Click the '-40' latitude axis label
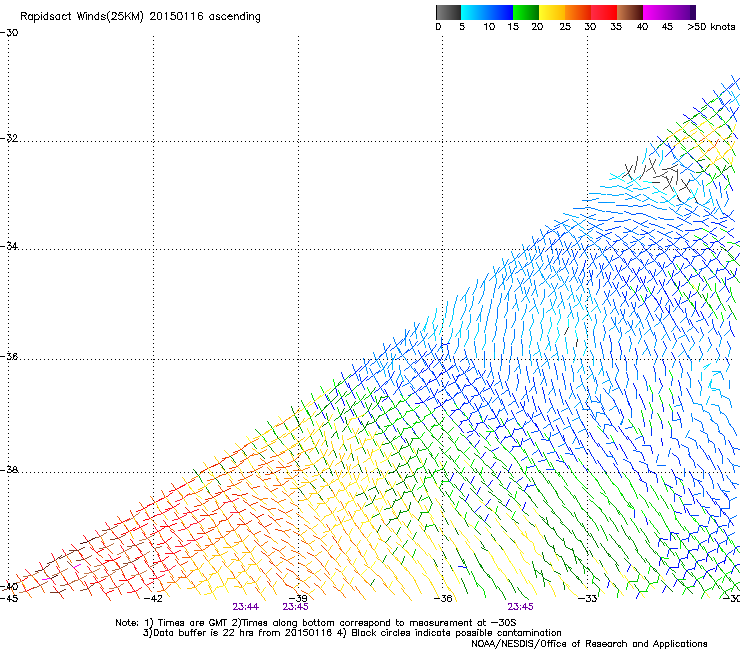 coord(9,587)
